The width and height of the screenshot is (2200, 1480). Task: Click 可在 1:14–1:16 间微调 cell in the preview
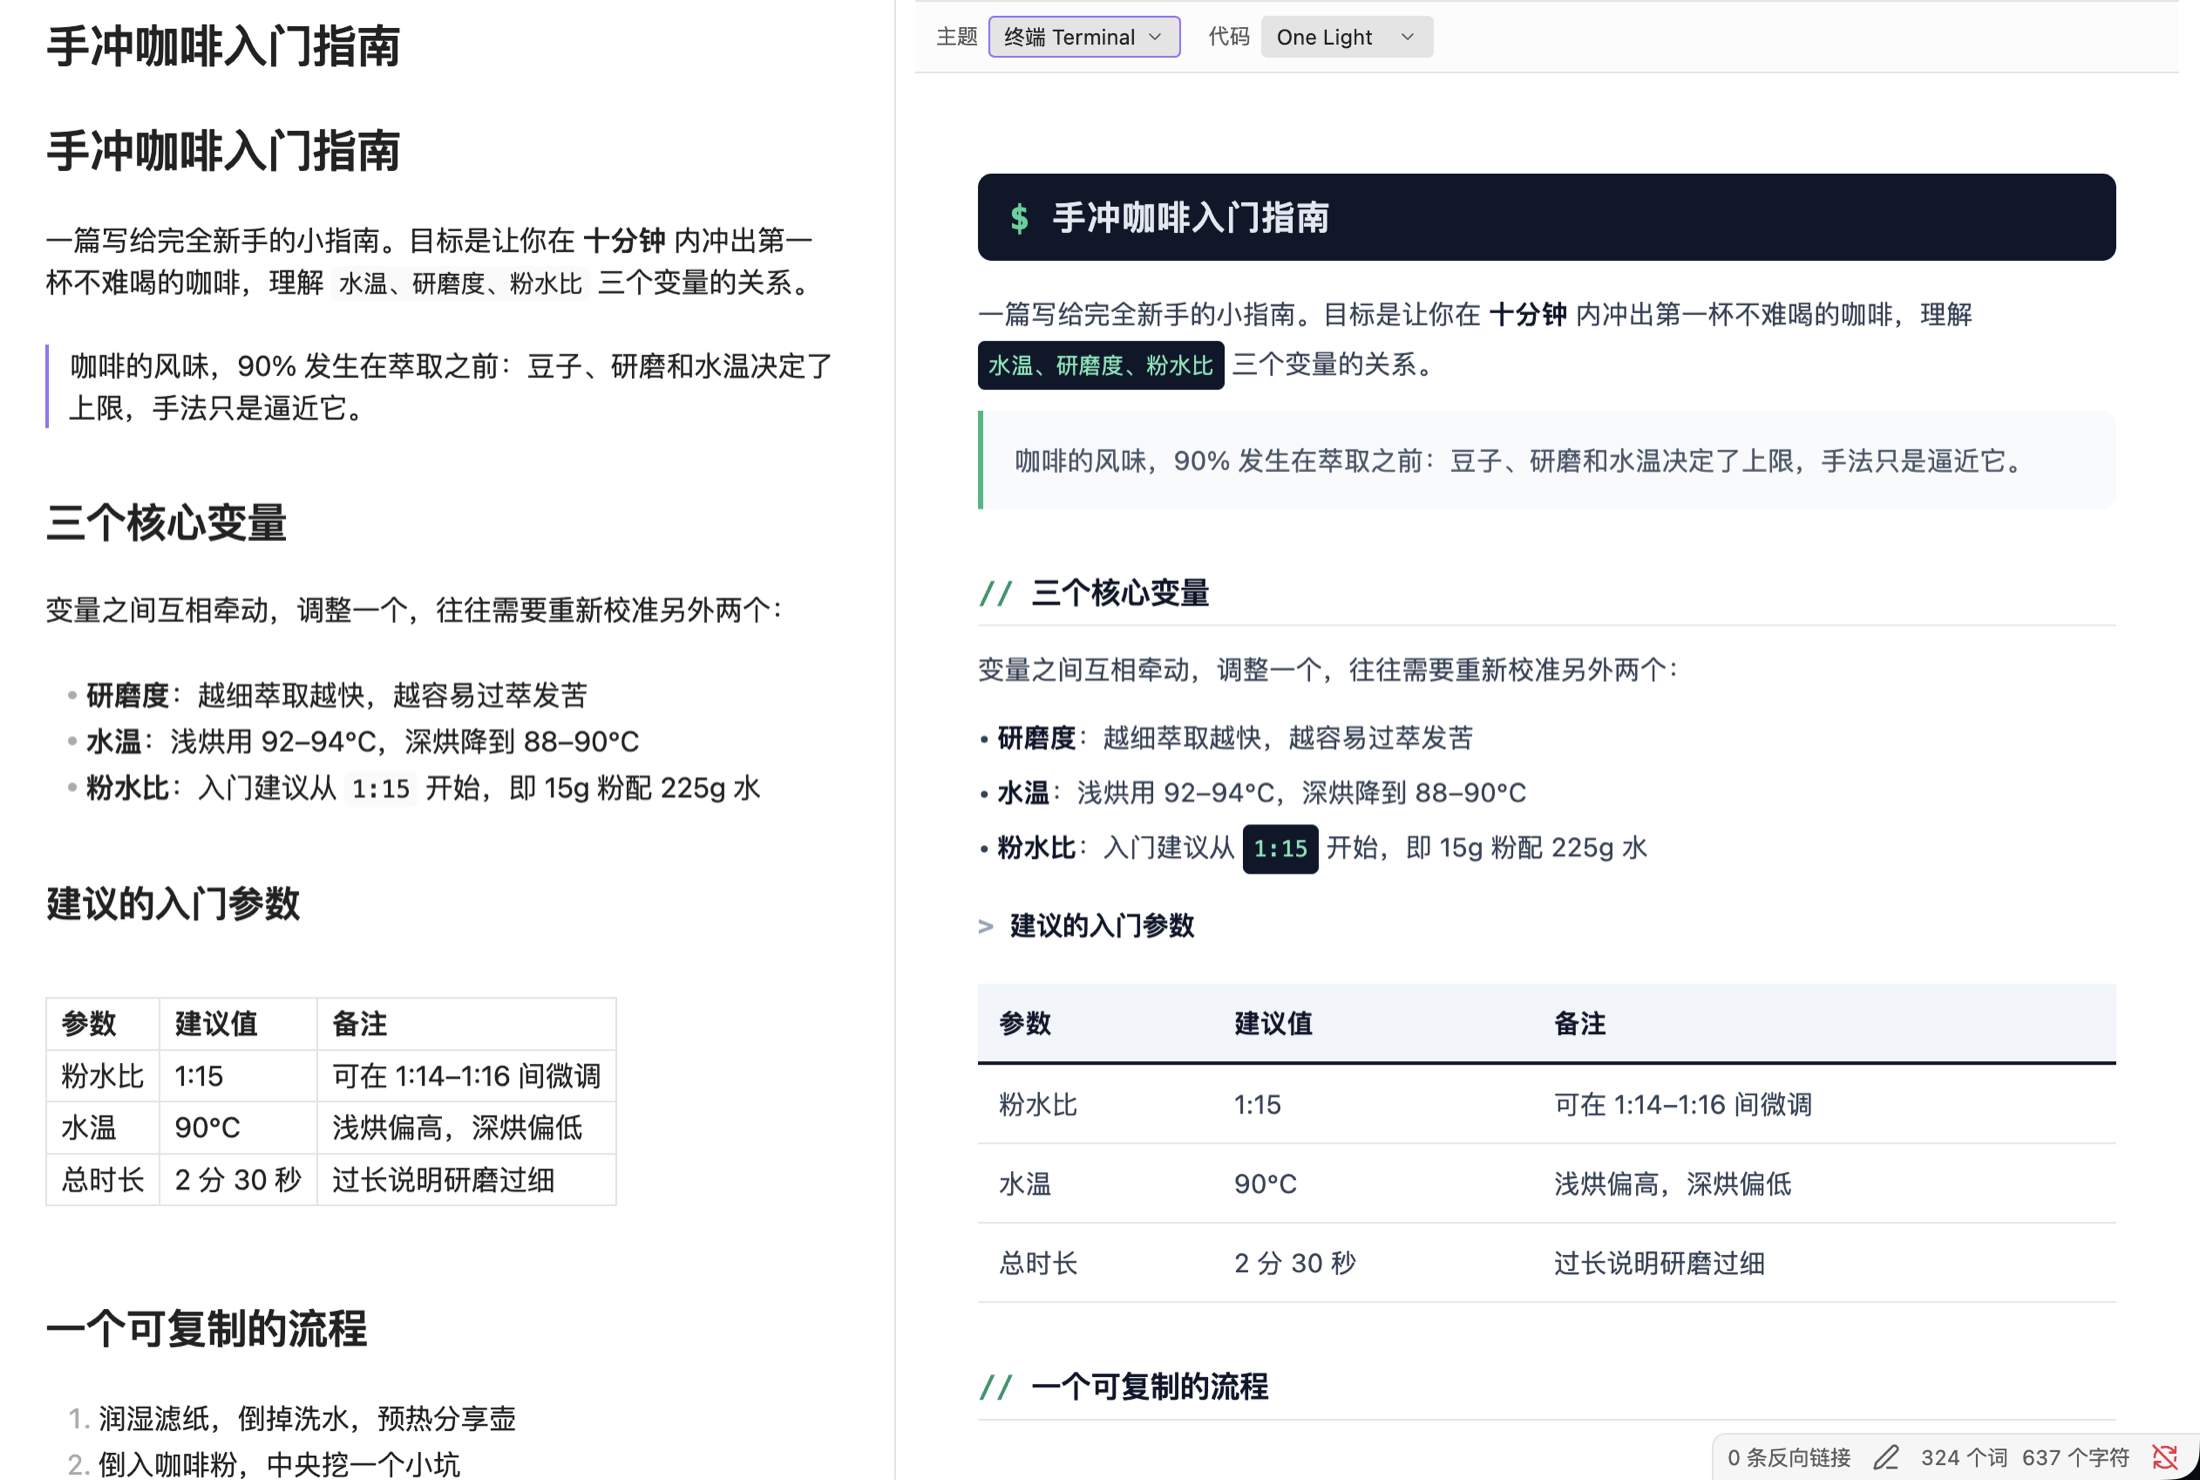click(1682, 1104)
